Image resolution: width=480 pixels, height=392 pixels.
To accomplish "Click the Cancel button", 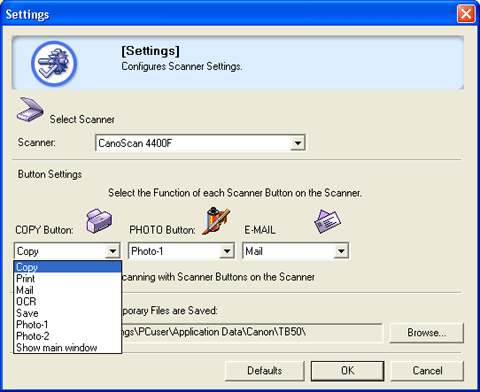I will 427,371.
